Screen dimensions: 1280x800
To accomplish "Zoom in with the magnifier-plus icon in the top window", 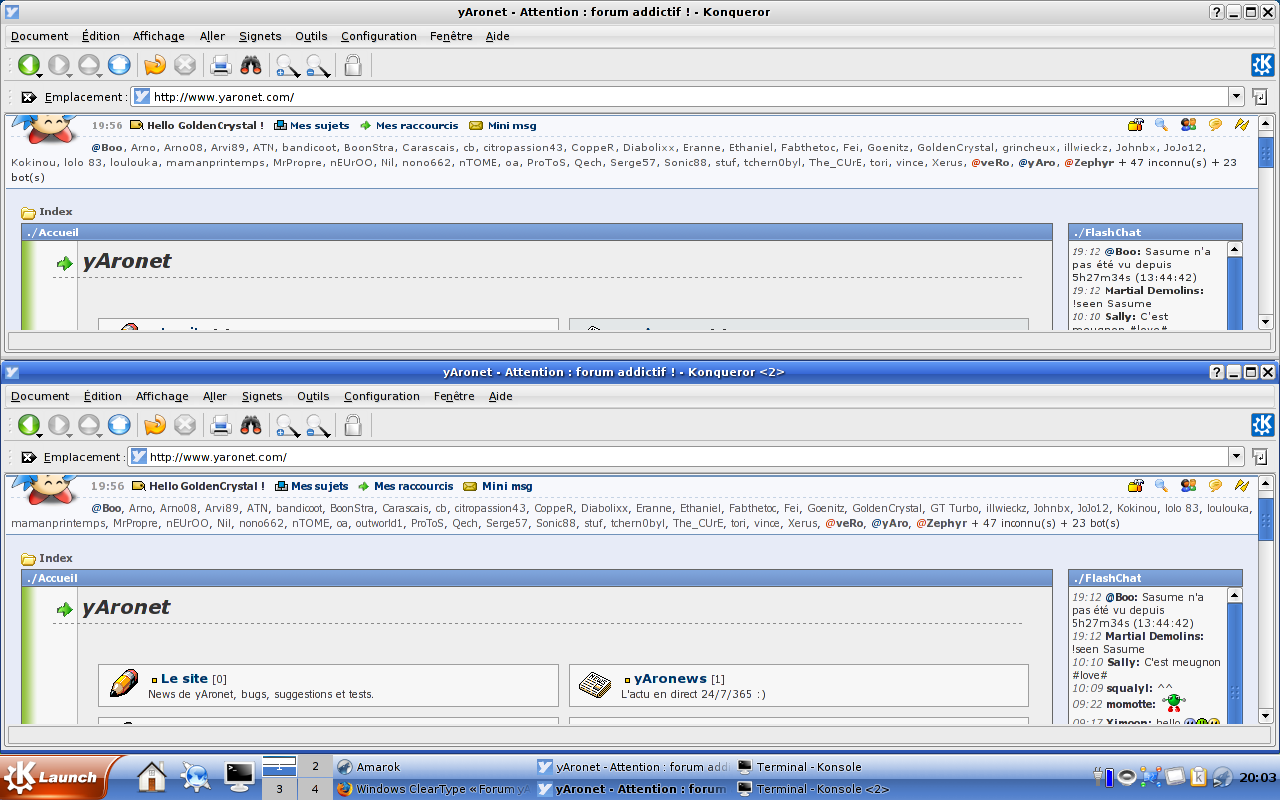I will pyautogui.click(x=288, y=66).
